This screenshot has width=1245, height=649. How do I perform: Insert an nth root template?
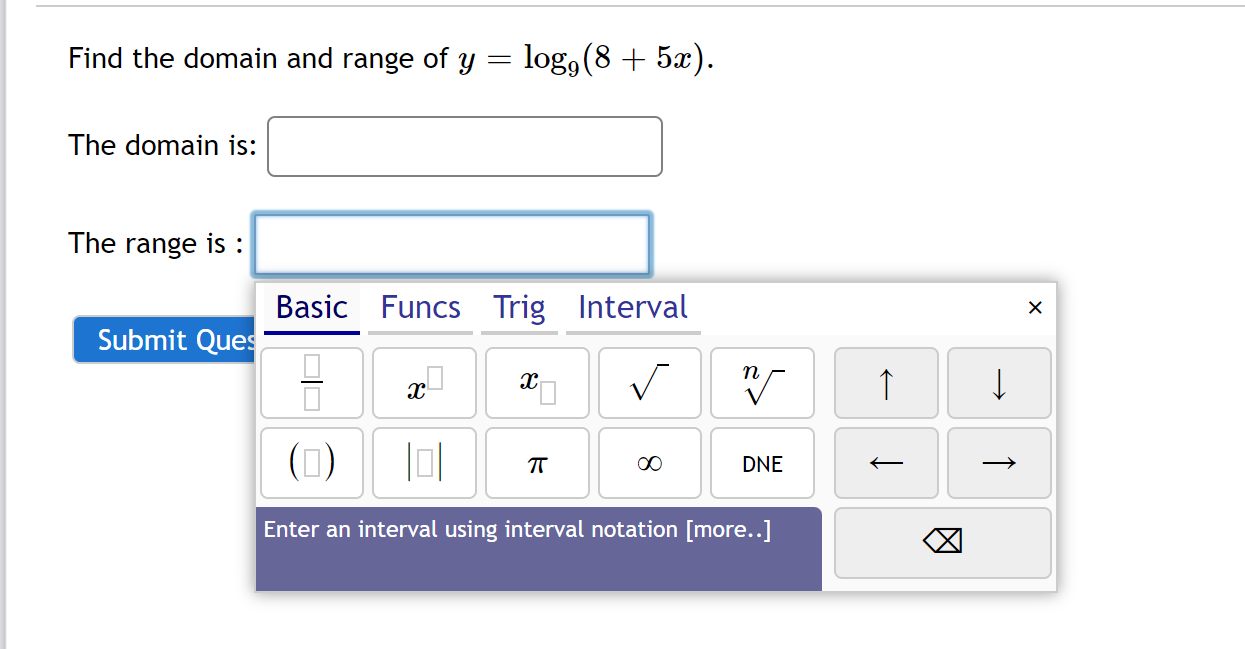(762, 382)
